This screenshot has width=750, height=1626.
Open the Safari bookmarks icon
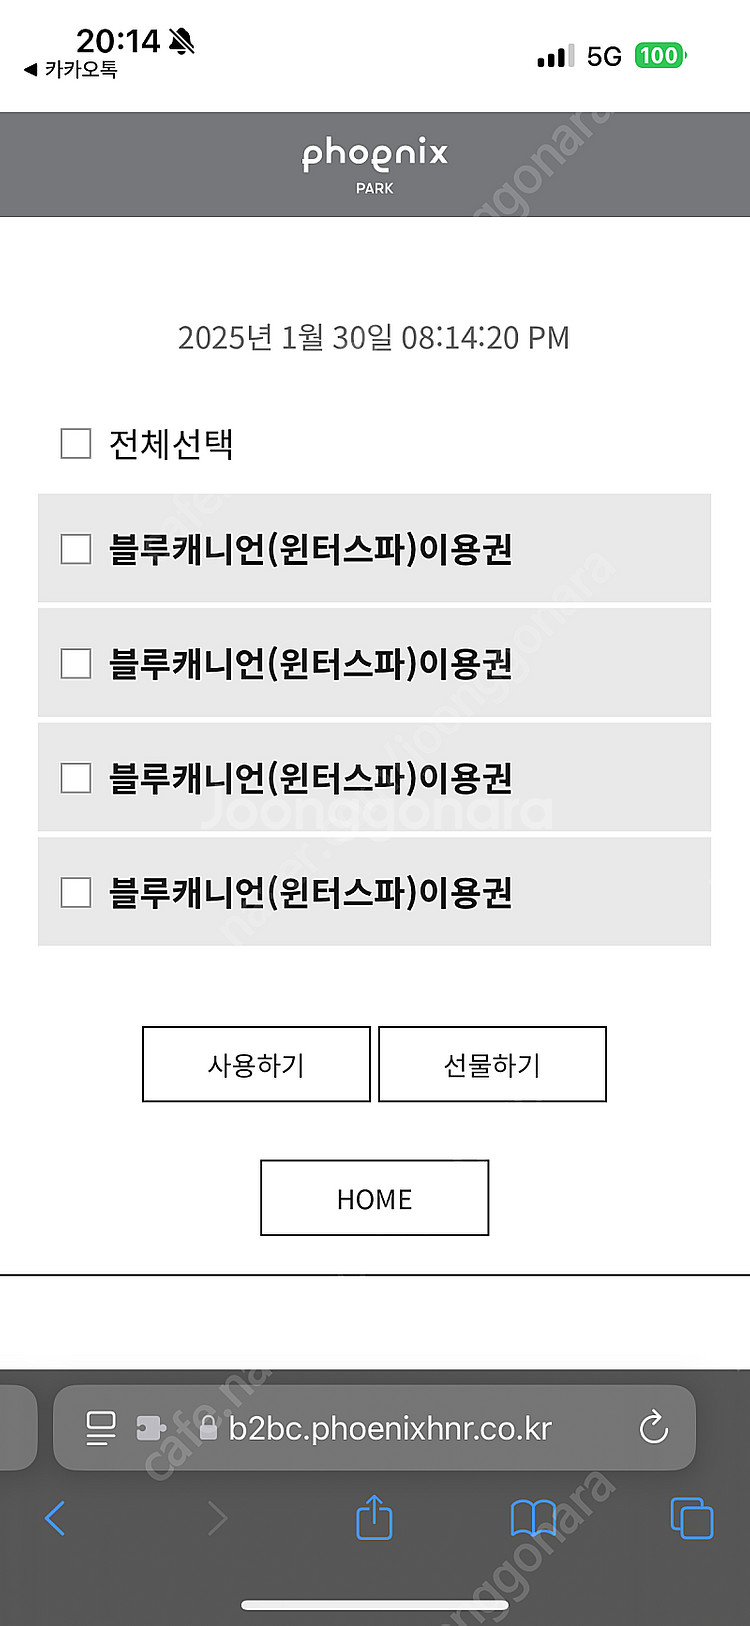pos(533,1518)
